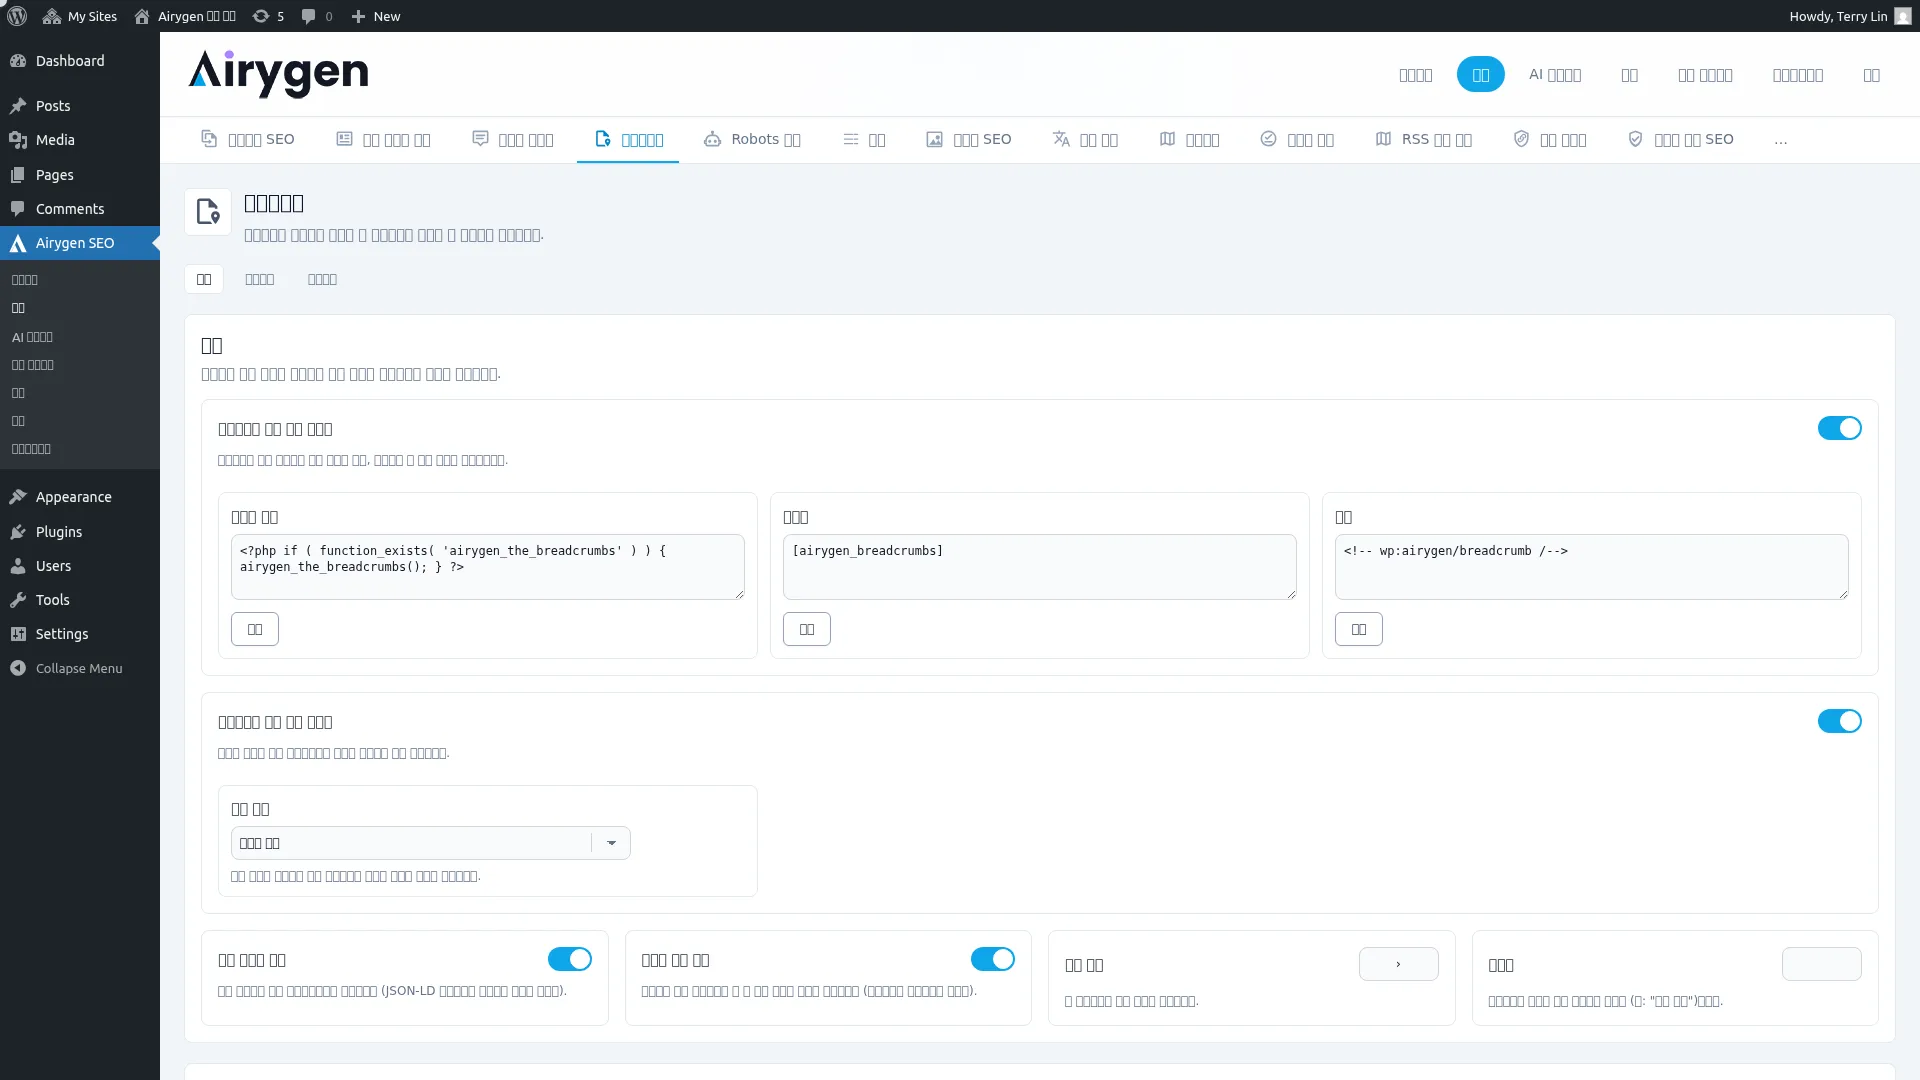Toggle the switch in the card right of JSON-LD
The image size is (1920, 1080).
[992, 959]
